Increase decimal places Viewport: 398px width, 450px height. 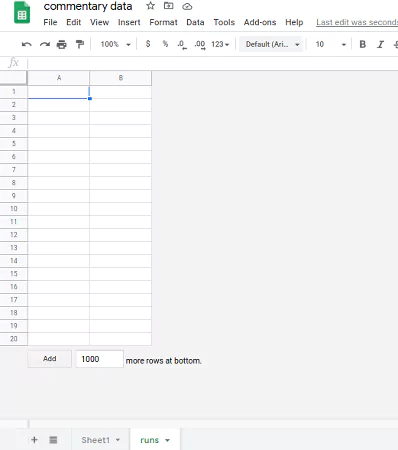pos(200,44)
